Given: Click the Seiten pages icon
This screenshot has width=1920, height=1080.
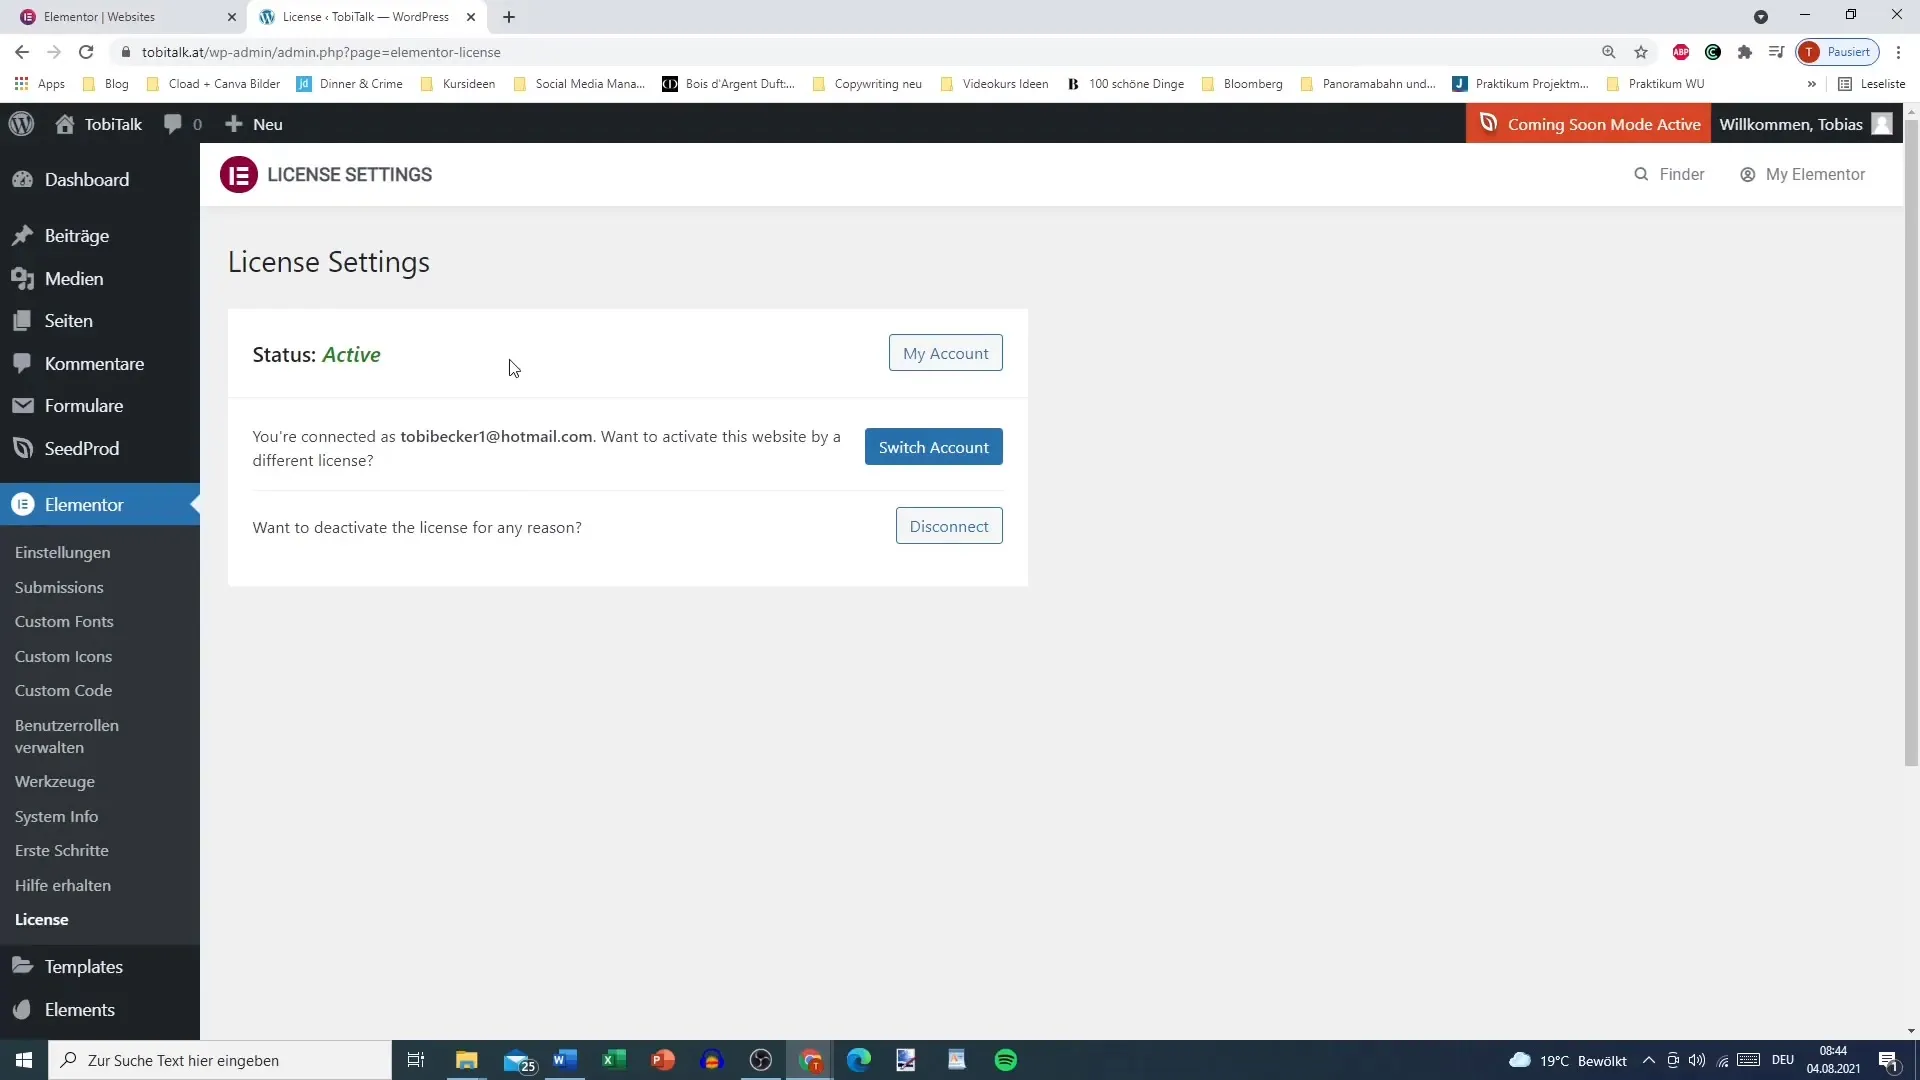Looking at the screenshot, I should (x=24, y=320).
